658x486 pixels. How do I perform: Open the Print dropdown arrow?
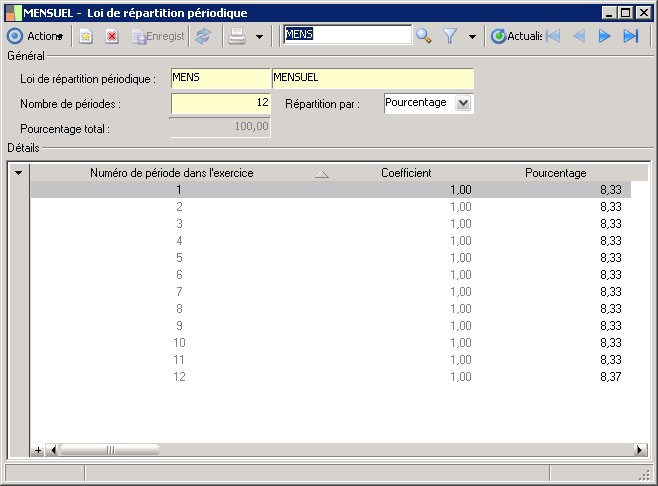(x=259, y=36)
